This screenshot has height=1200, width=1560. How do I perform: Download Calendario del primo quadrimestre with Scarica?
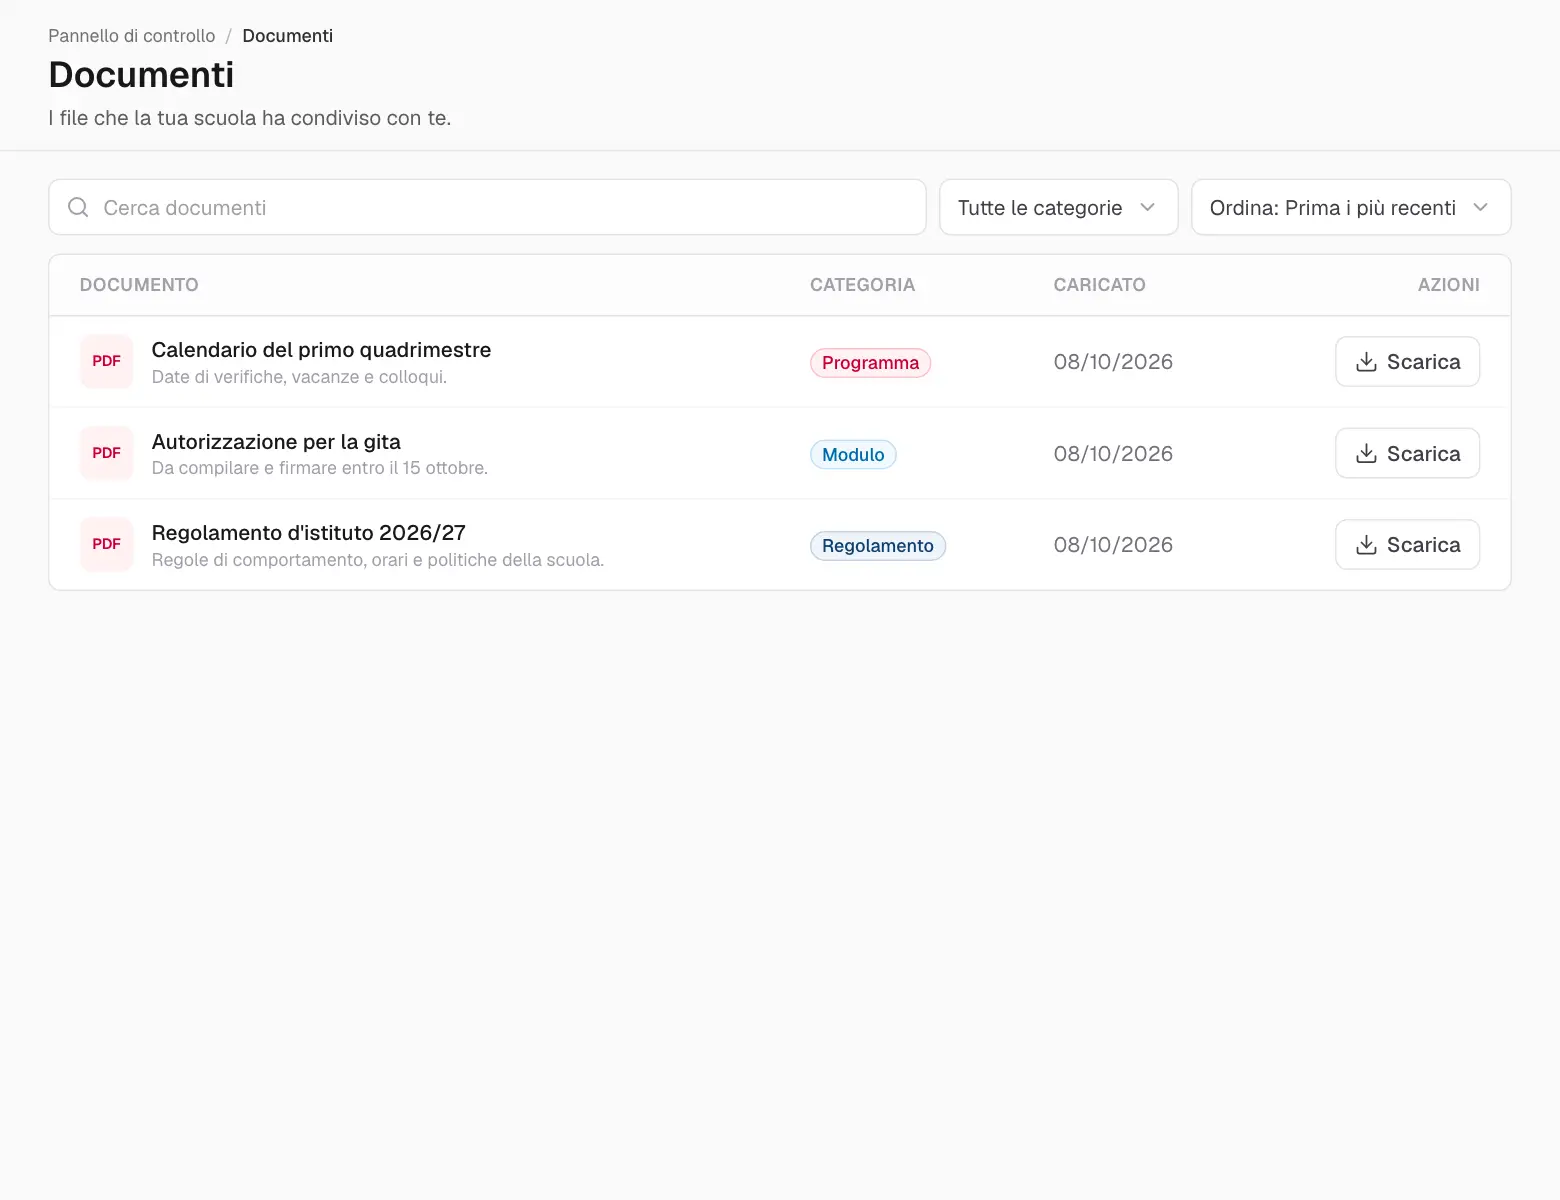click(x=1407, y=361)
